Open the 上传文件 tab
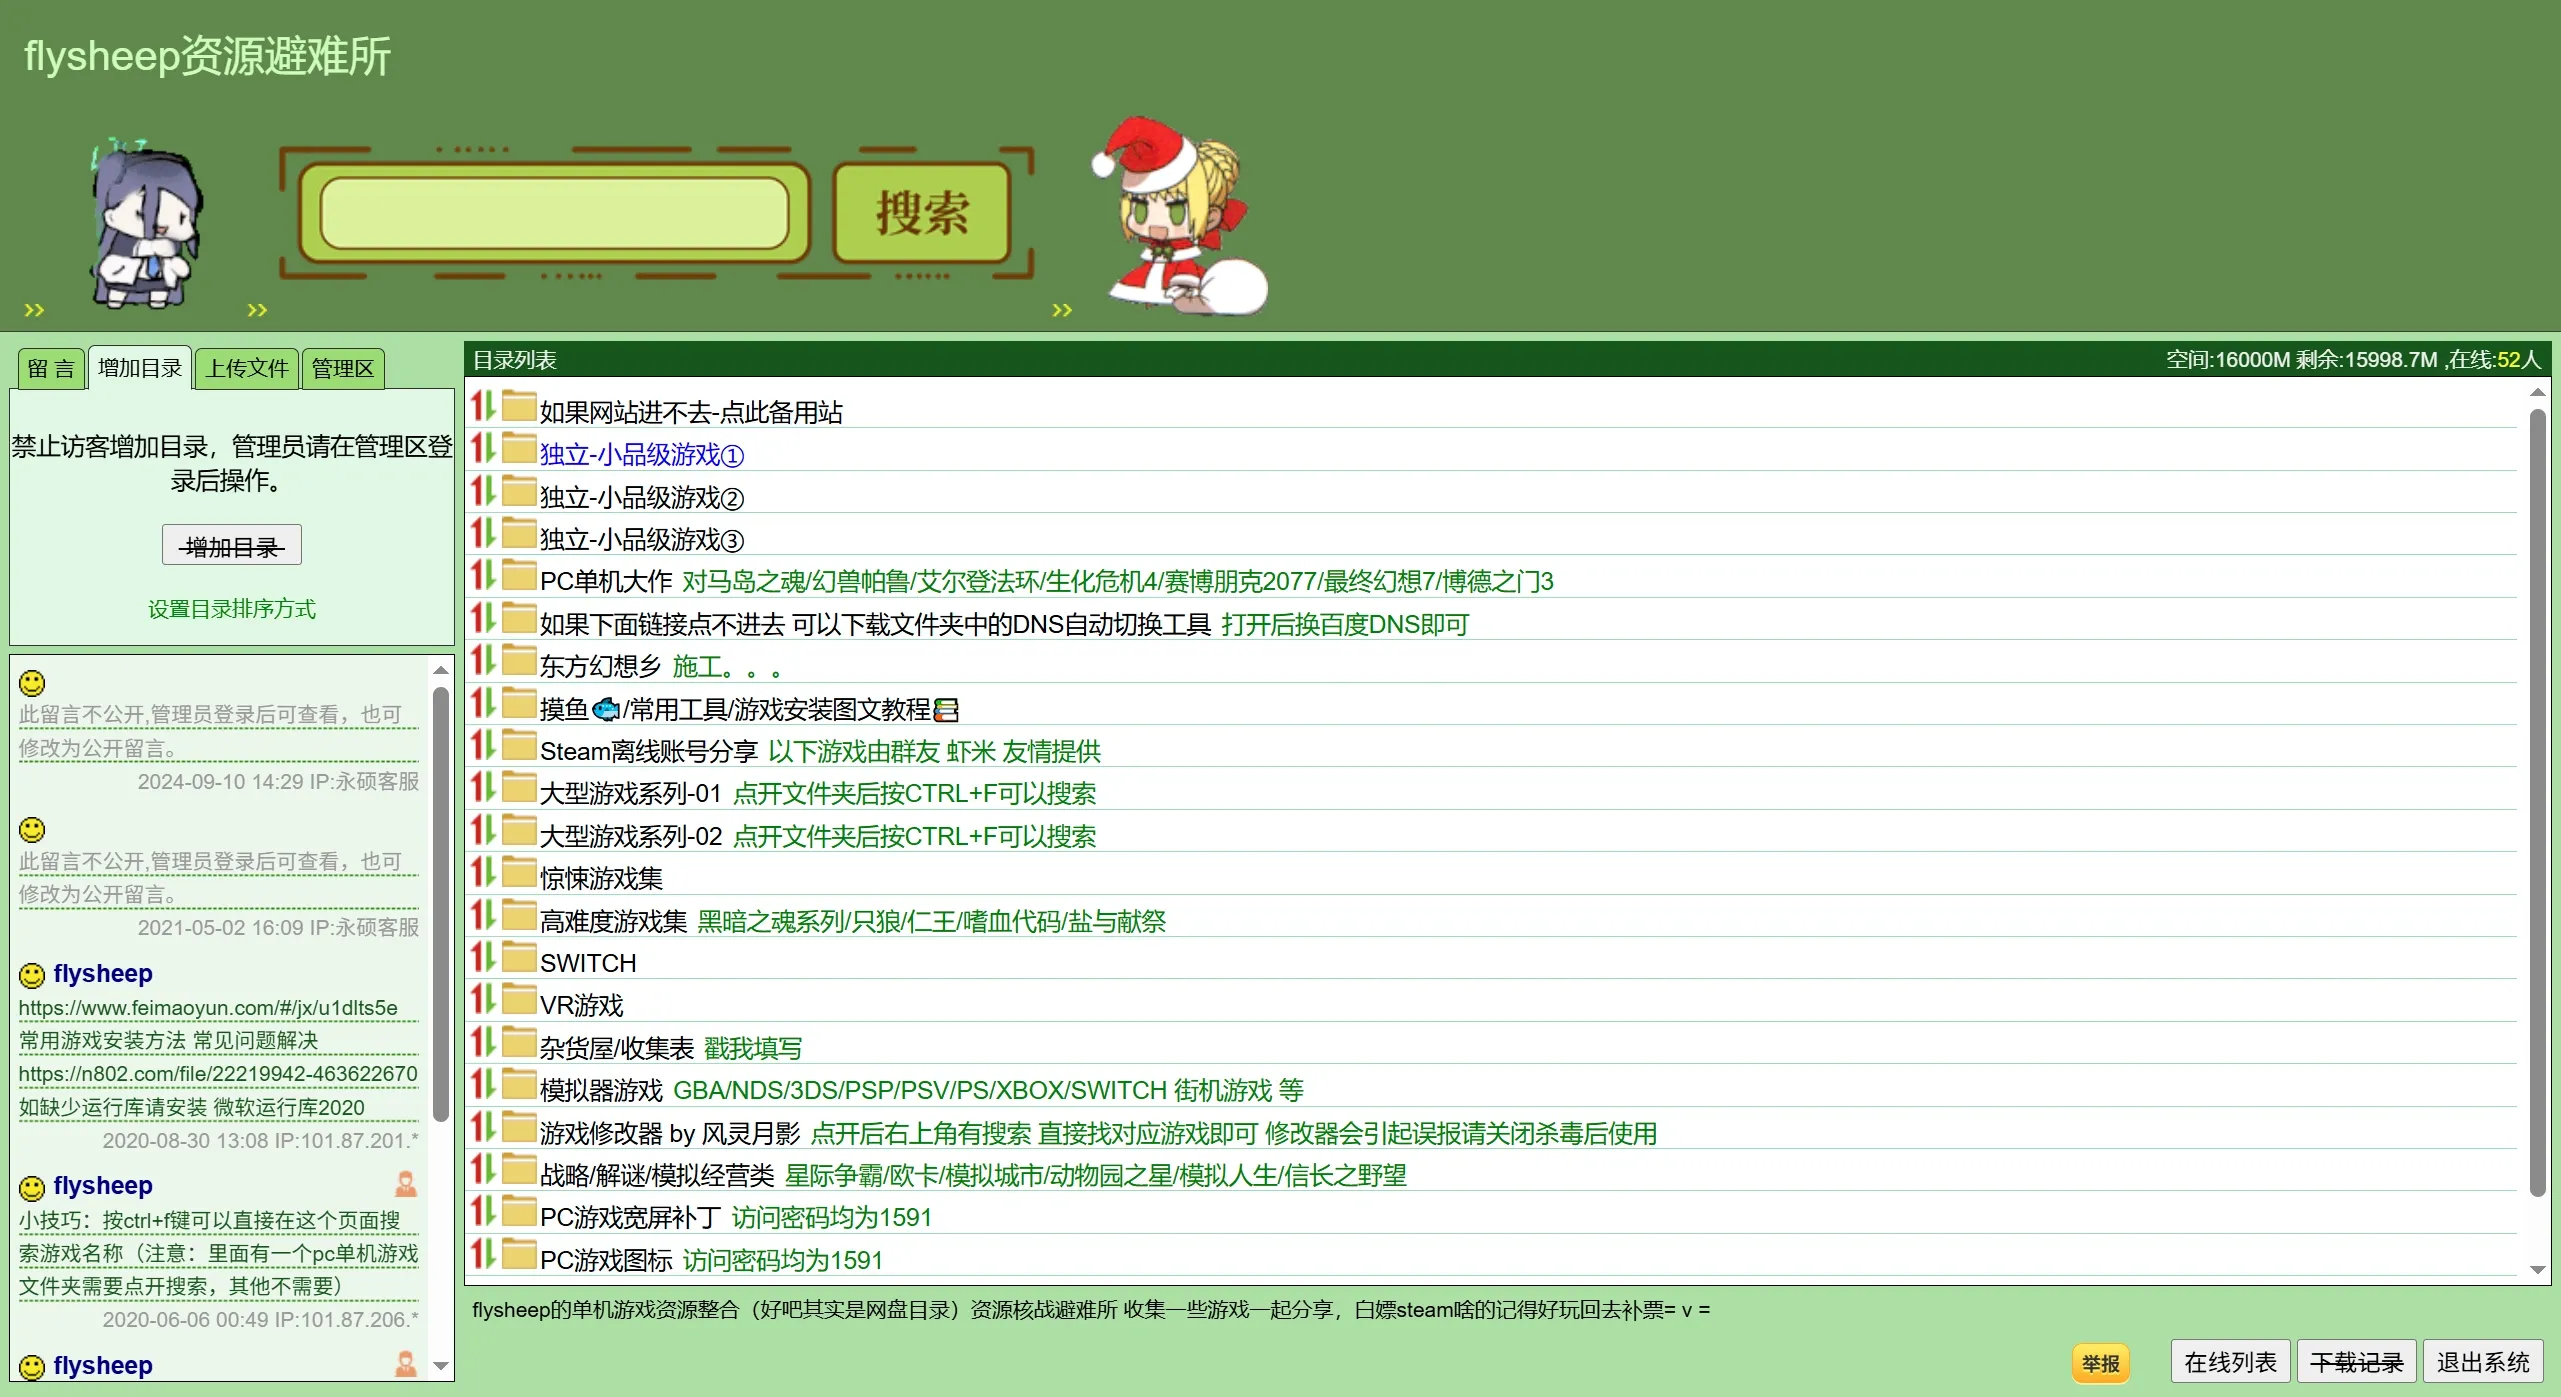This screenshot has width=2561, height=1397. pos(246,368)
